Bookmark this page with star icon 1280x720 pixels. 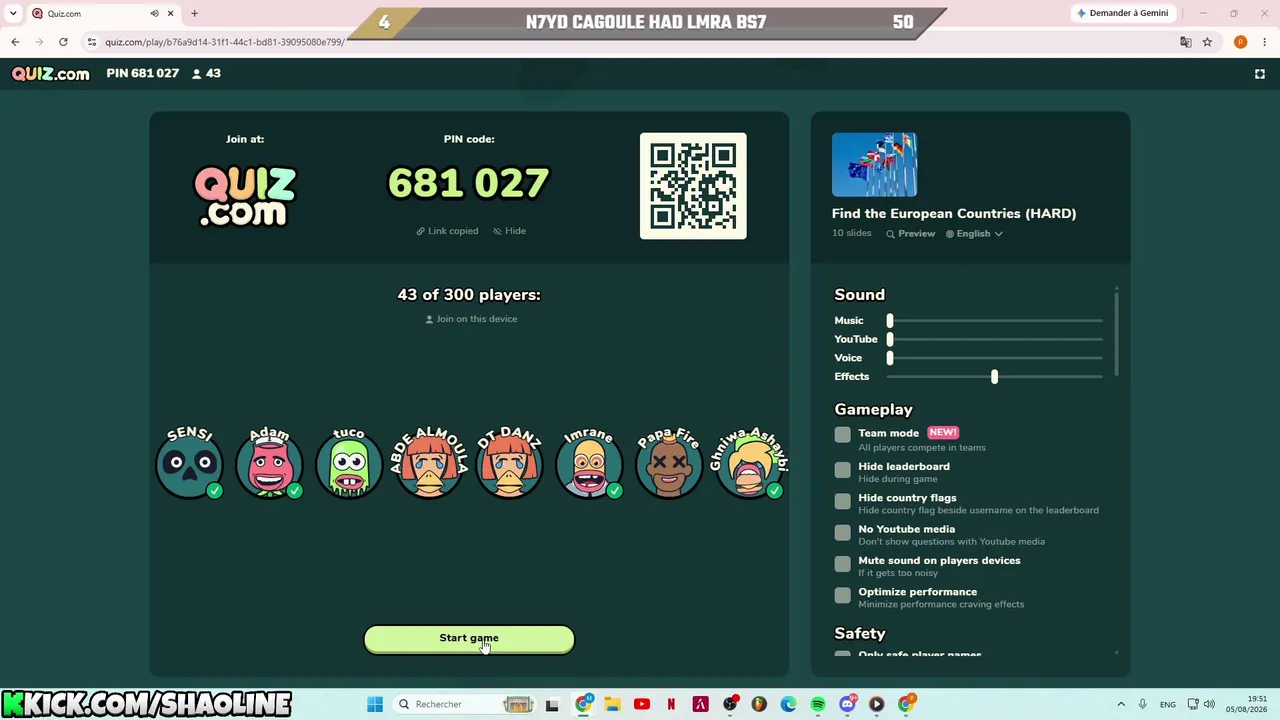click(x=1207, y=42)
